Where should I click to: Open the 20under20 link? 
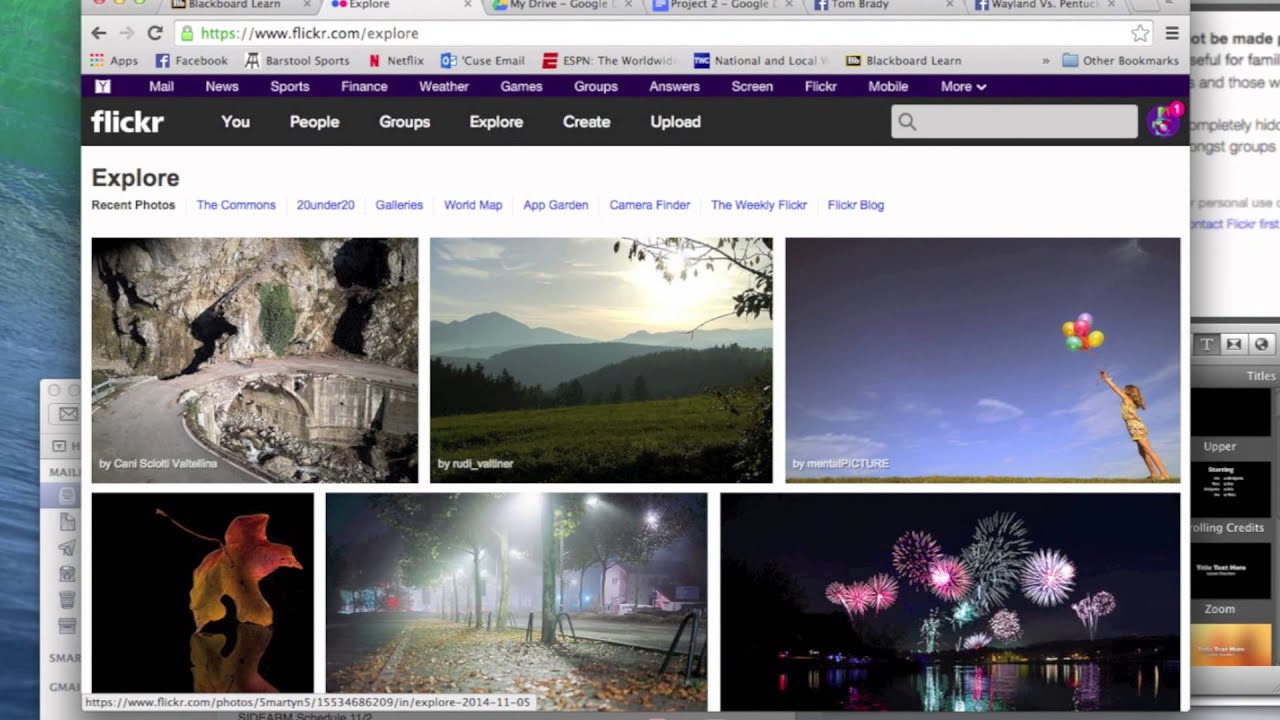[325, 205]
